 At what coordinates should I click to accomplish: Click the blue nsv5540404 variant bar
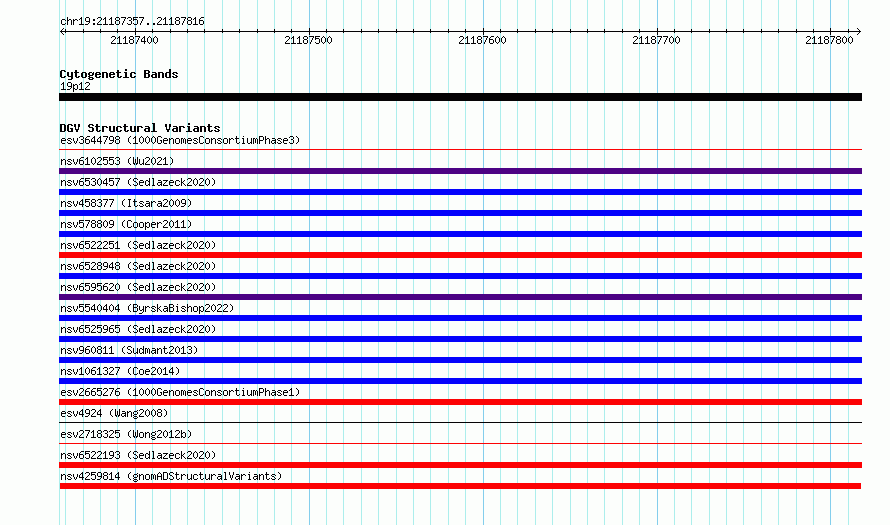tap(460, 318)
